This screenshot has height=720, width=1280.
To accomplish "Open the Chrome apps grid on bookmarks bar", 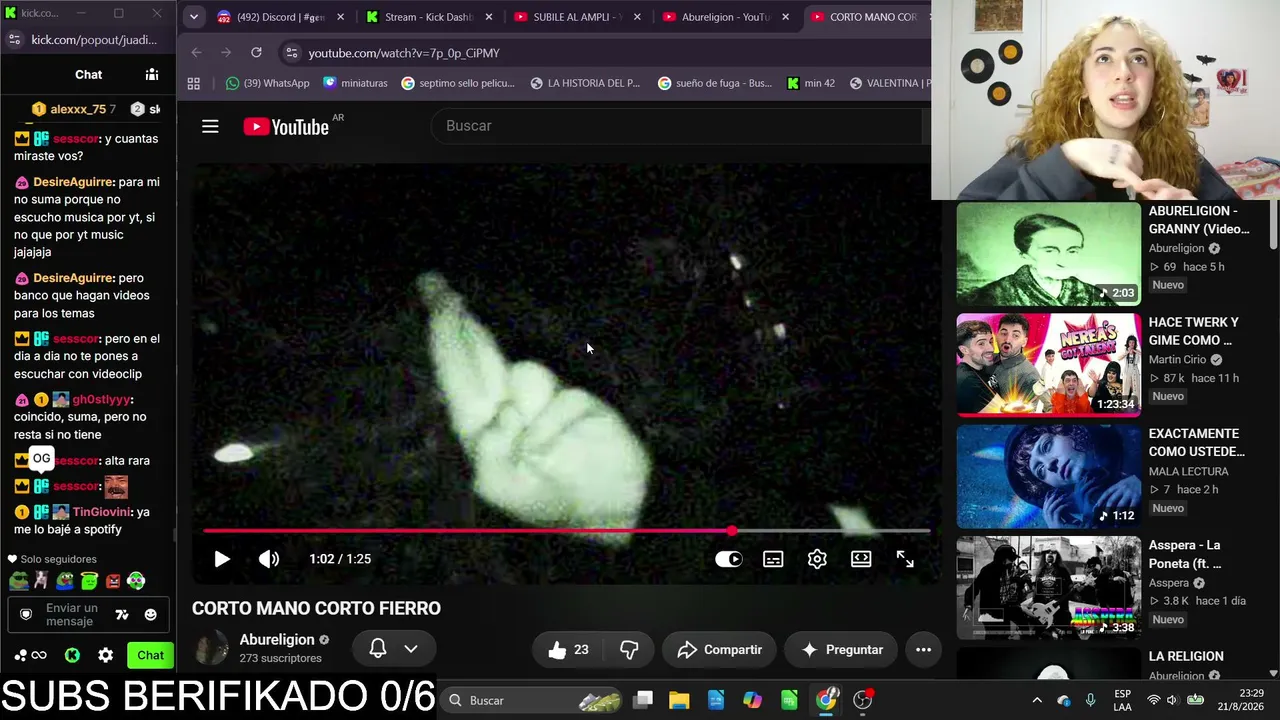I will pyautogui.click(x=194, y=83).
